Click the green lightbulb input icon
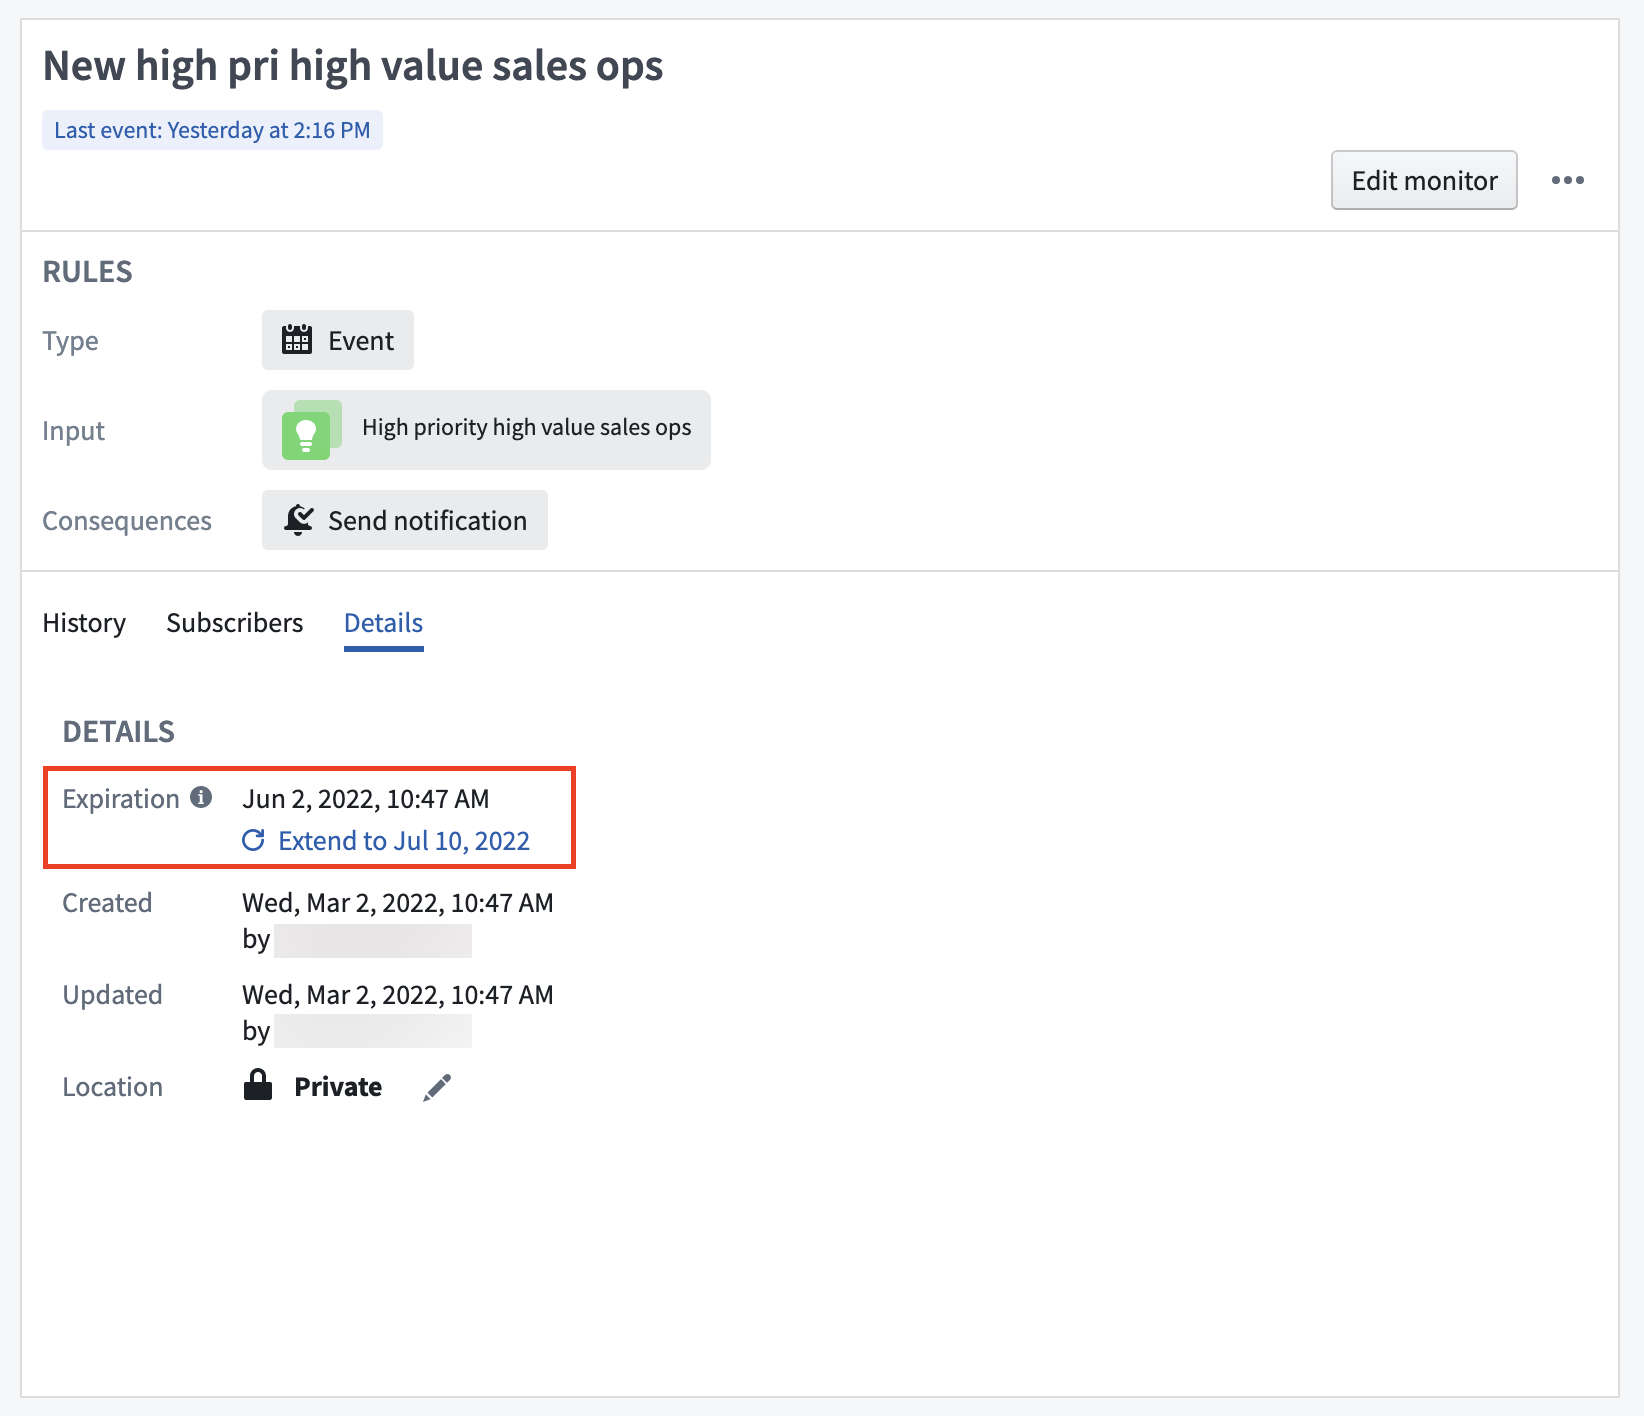 [311, 430]
